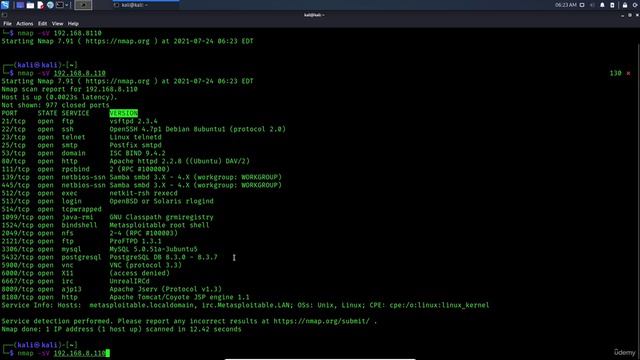This screenshot has width=640, height=360.
Task: Click the vsftpd 2.3.4 version text
Action: 133,121
